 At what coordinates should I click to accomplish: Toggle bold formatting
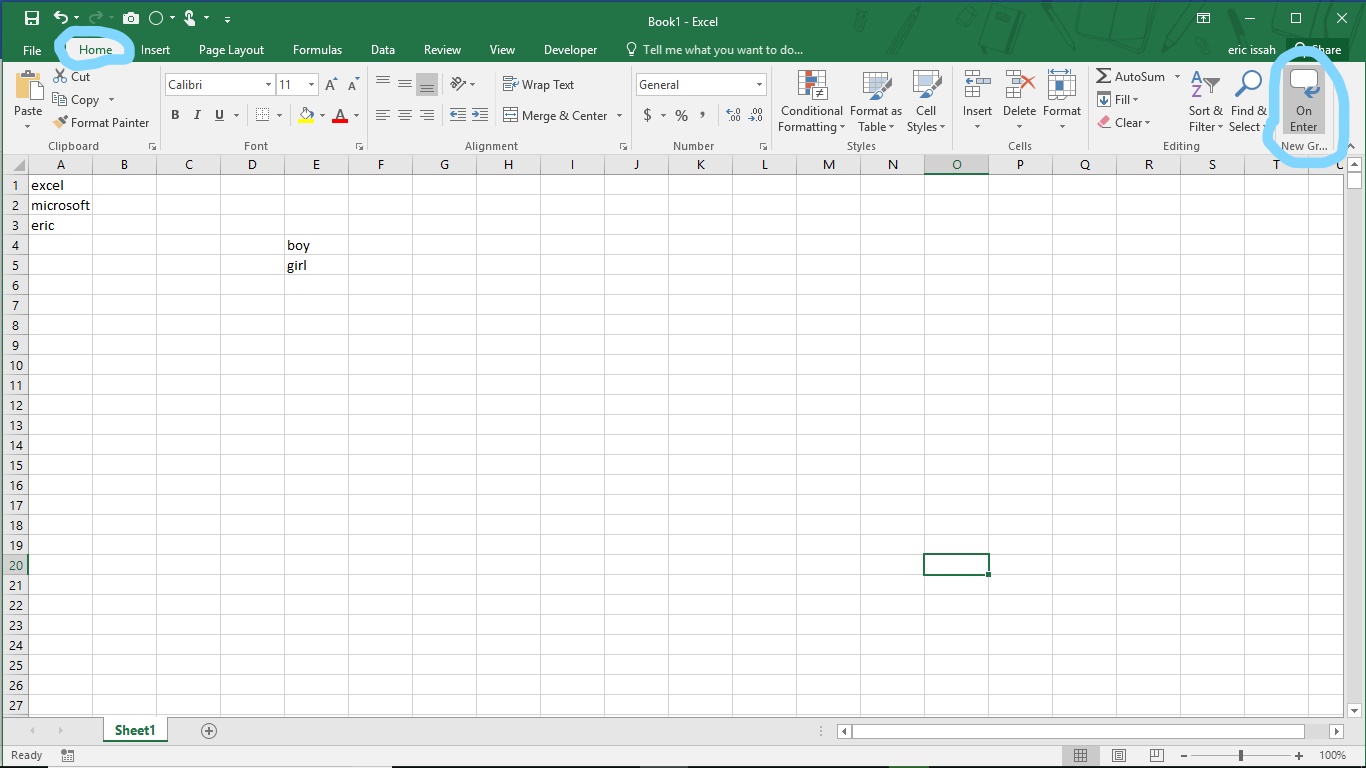[x=175, y=115]
